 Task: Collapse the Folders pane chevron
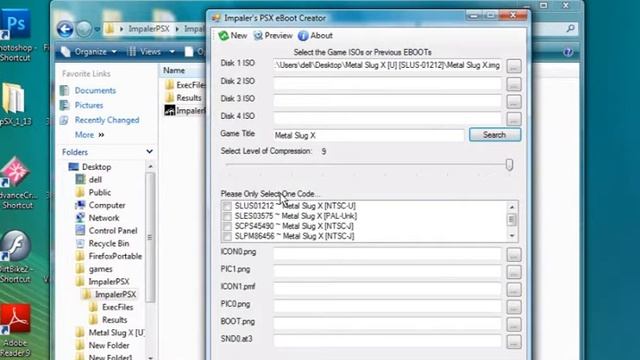tap(149, 152)
